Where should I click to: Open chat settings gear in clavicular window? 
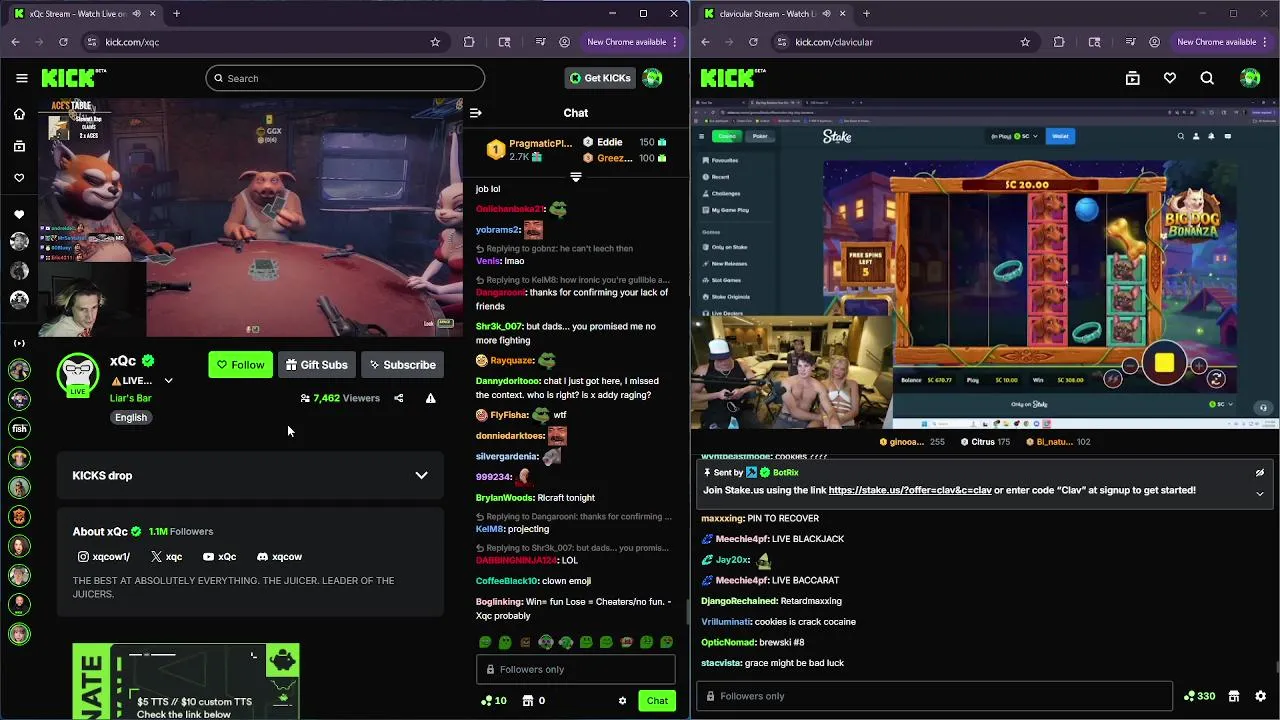[x=1260, y=696]
